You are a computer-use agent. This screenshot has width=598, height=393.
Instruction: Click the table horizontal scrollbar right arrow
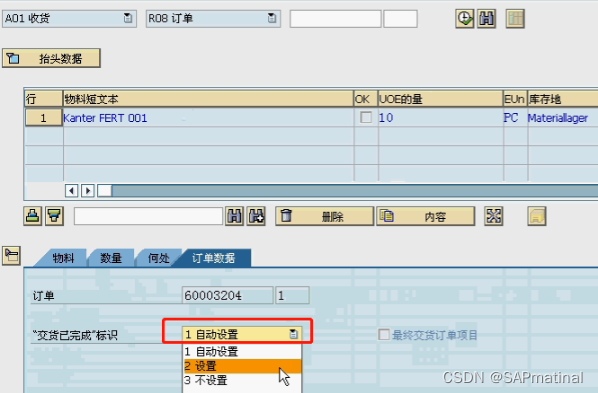point(88,190)
